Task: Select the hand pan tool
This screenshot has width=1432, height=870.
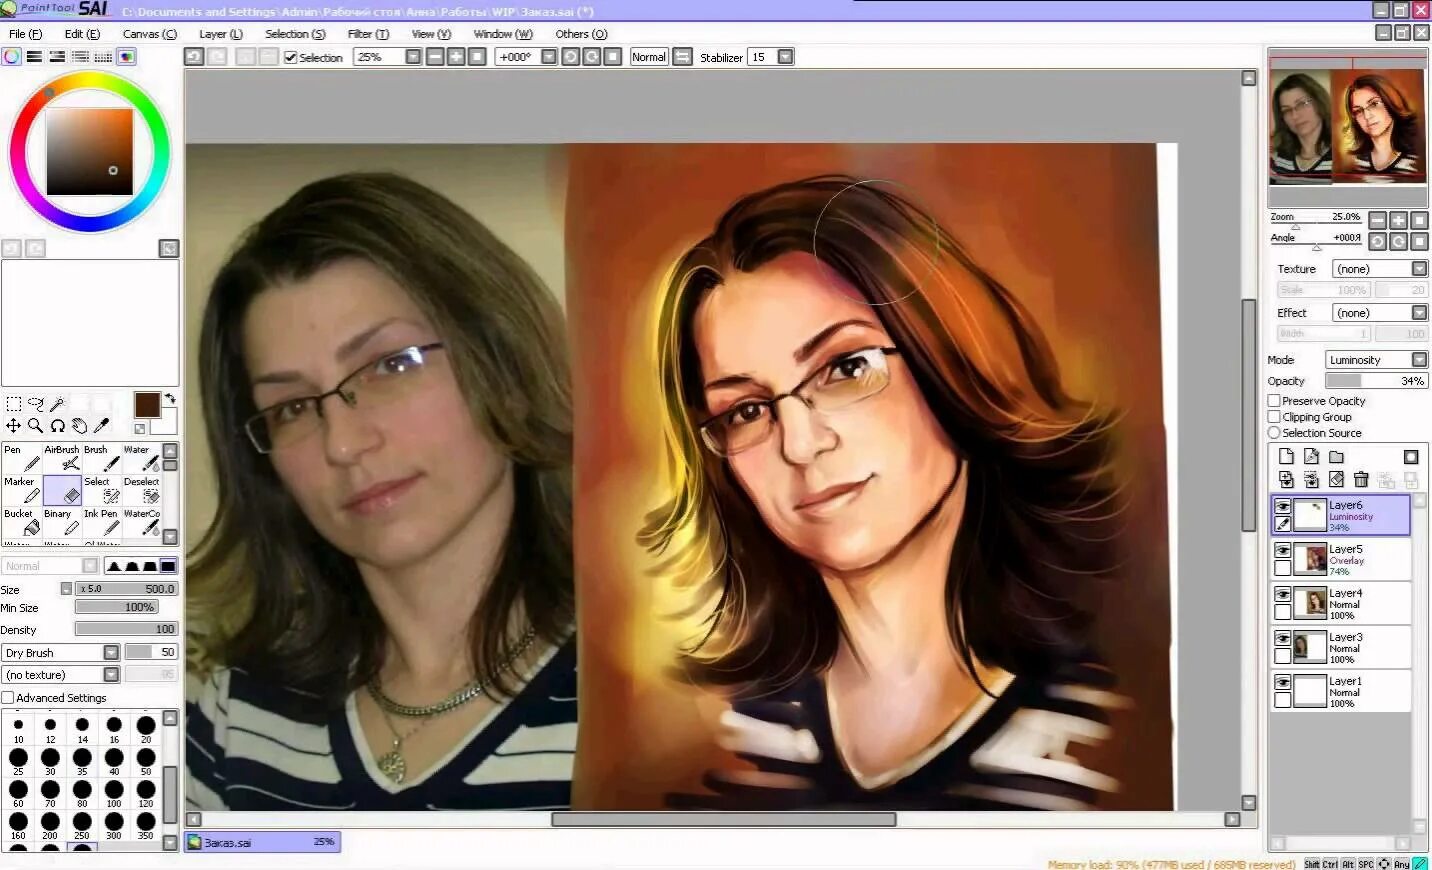Action: 80,425
